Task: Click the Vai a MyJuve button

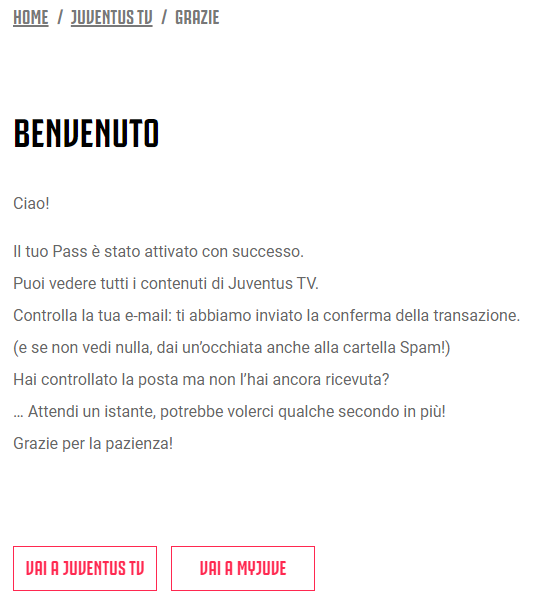Action: click(243, 568)
